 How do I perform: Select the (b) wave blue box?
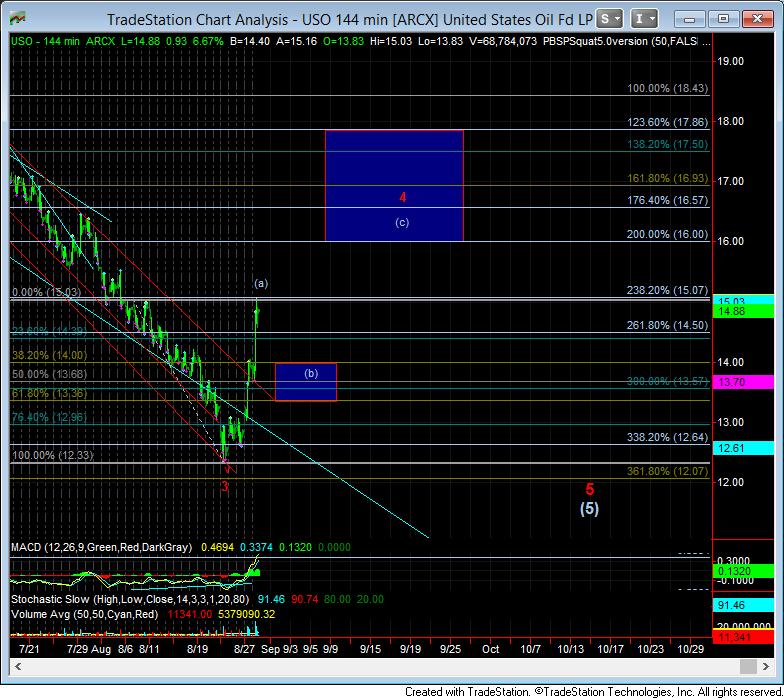point(306,382)
